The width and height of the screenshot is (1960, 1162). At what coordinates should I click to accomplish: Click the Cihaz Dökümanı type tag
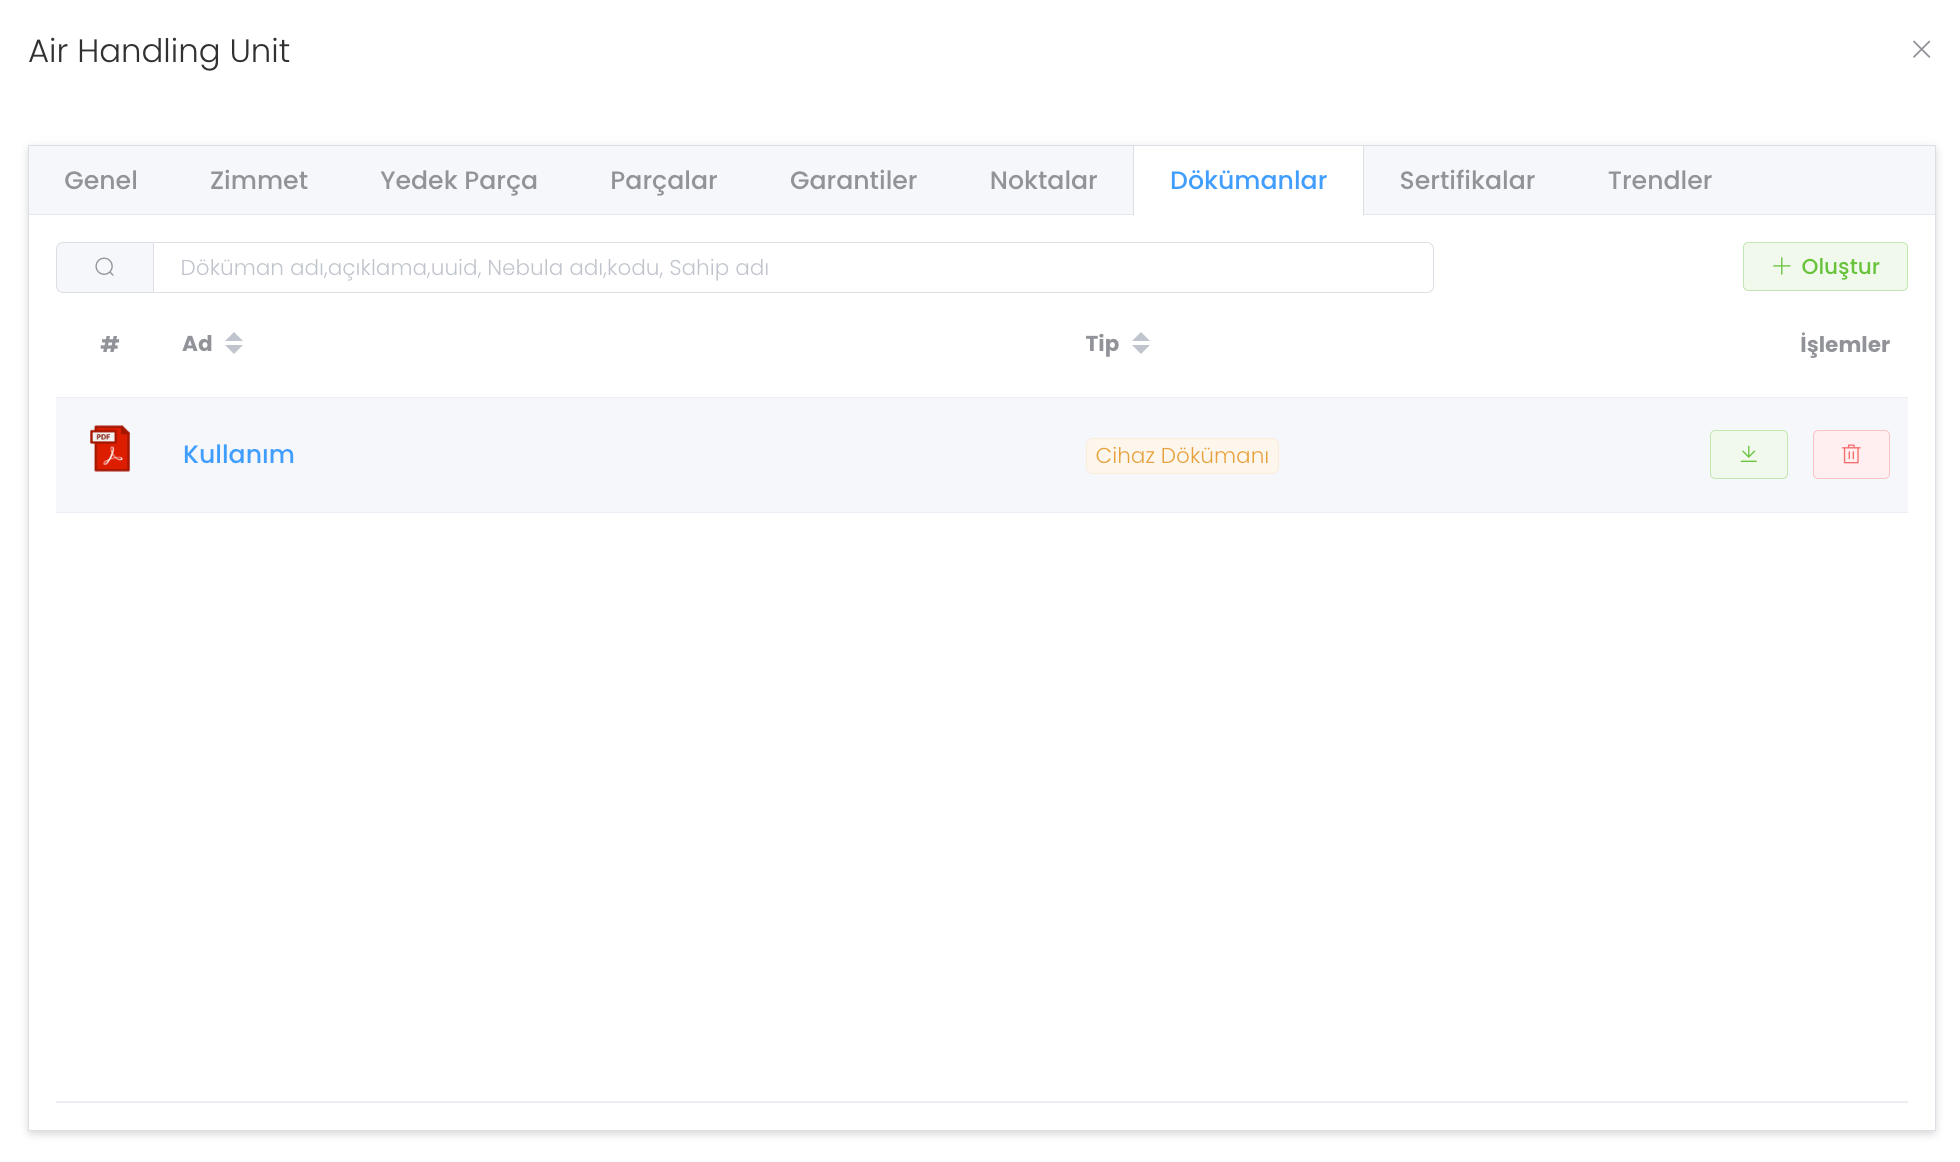[x=1182, y=456]
